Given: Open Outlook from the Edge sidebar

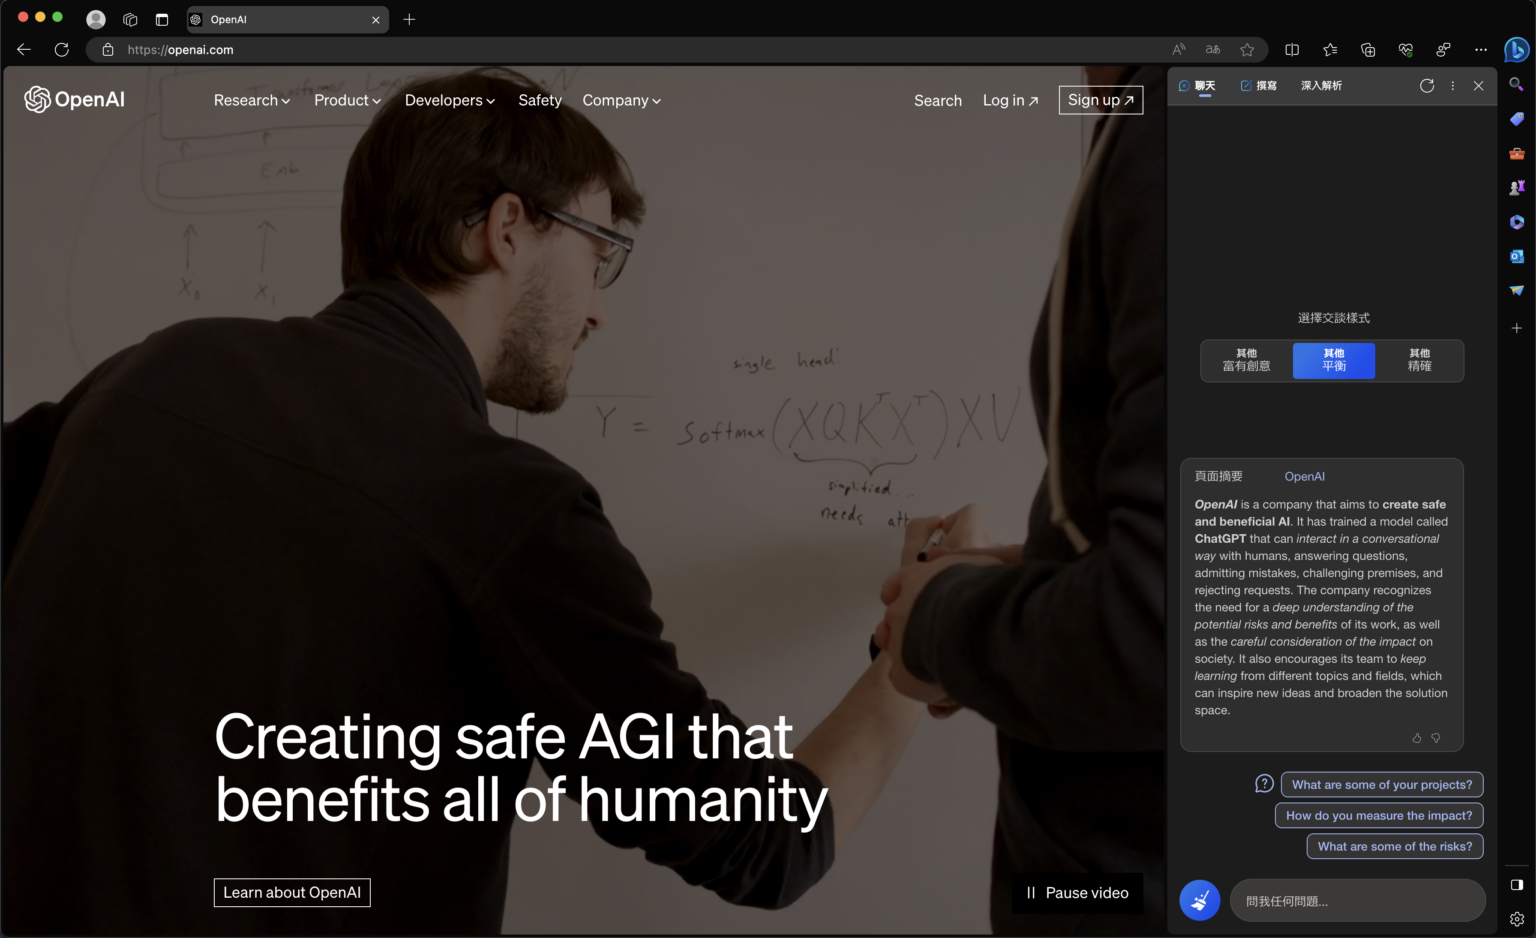Looking at the screenshot, I should (1516, 256).
